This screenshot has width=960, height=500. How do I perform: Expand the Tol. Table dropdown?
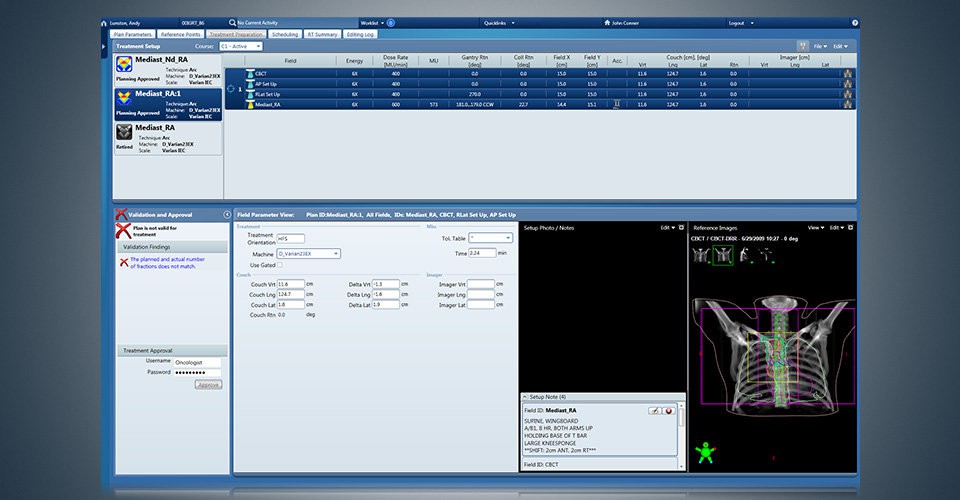[x=490, y=238]
